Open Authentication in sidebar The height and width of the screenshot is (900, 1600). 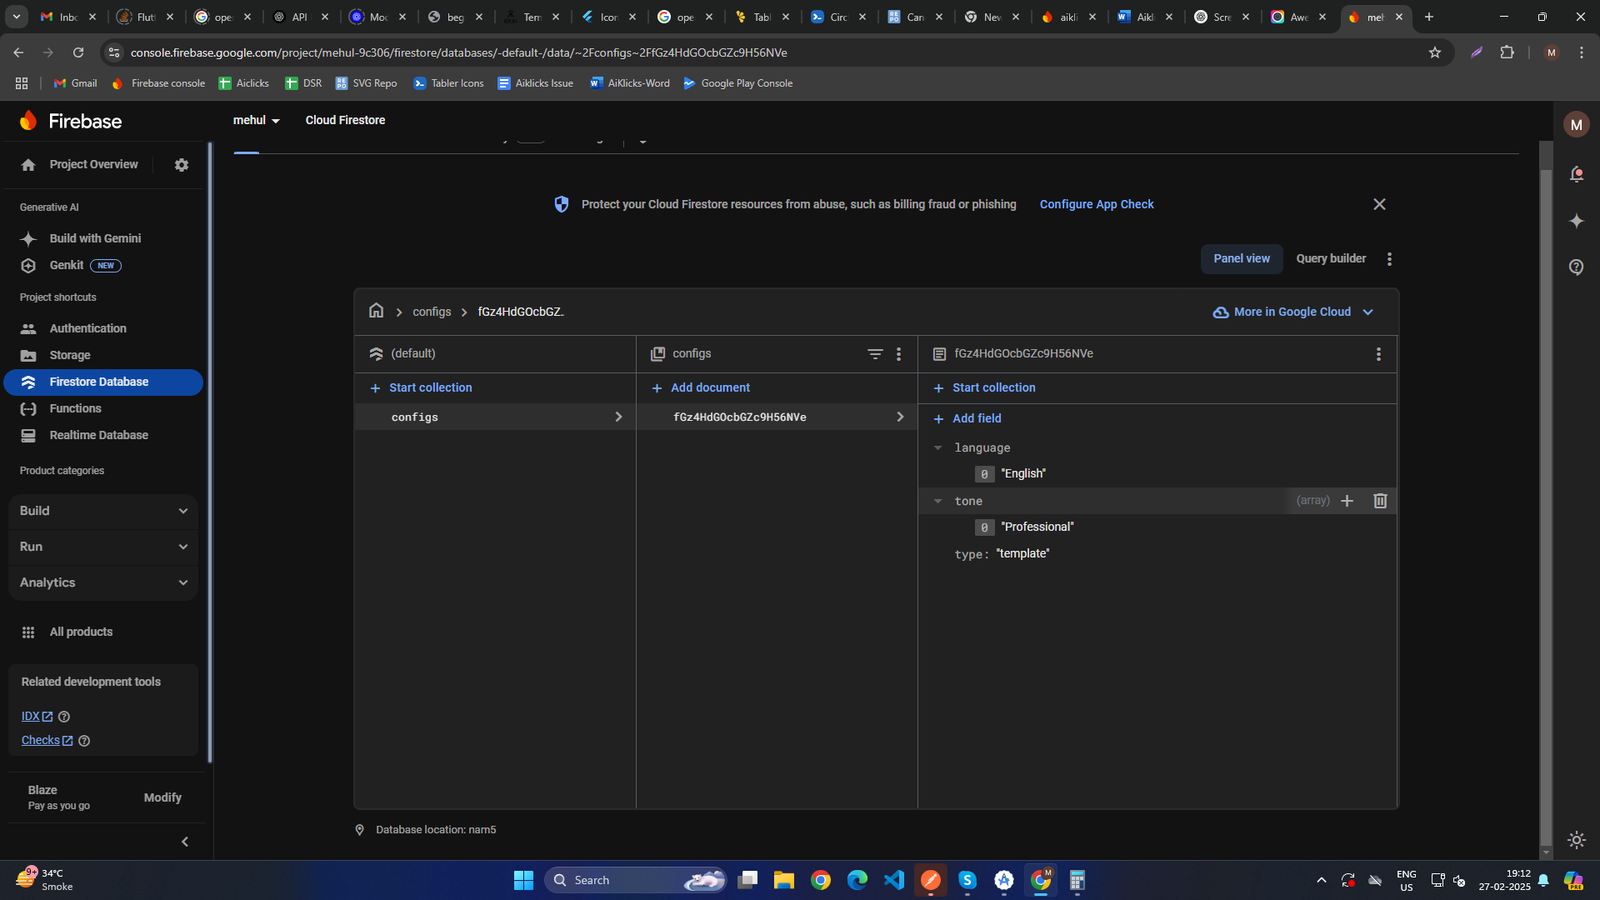(x=88, y=328)
